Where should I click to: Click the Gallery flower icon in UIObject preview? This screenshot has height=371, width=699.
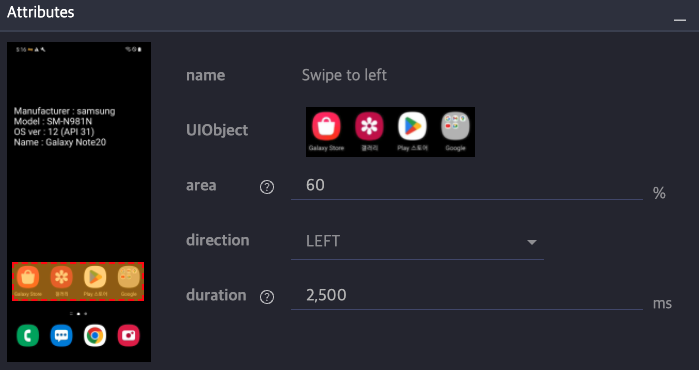[x=369, y=126]
